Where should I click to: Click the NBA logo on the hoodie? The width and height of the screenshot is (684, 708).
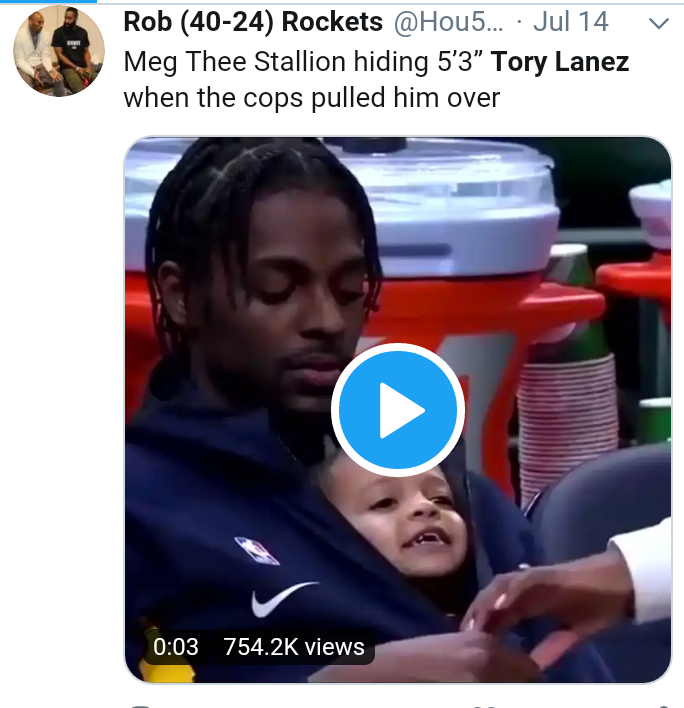256,551
